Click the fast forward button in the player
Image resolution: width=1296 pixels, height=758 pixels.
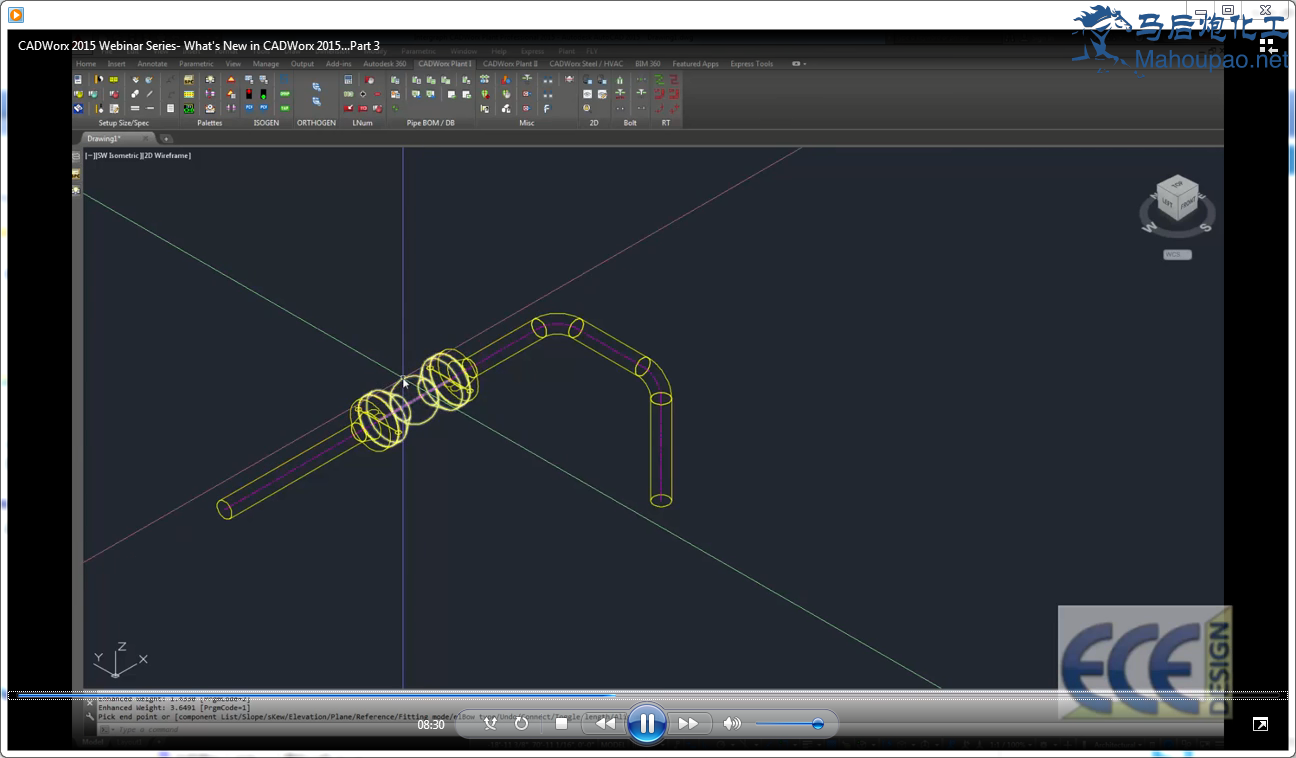click(688, 723)
